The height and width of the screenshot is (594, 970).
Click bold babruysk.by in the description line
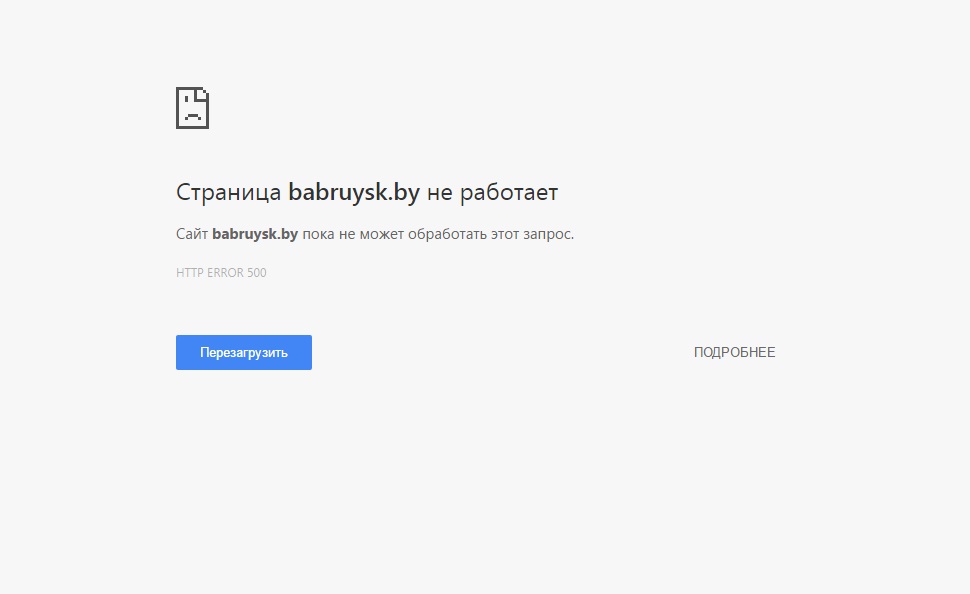(255, 234)
